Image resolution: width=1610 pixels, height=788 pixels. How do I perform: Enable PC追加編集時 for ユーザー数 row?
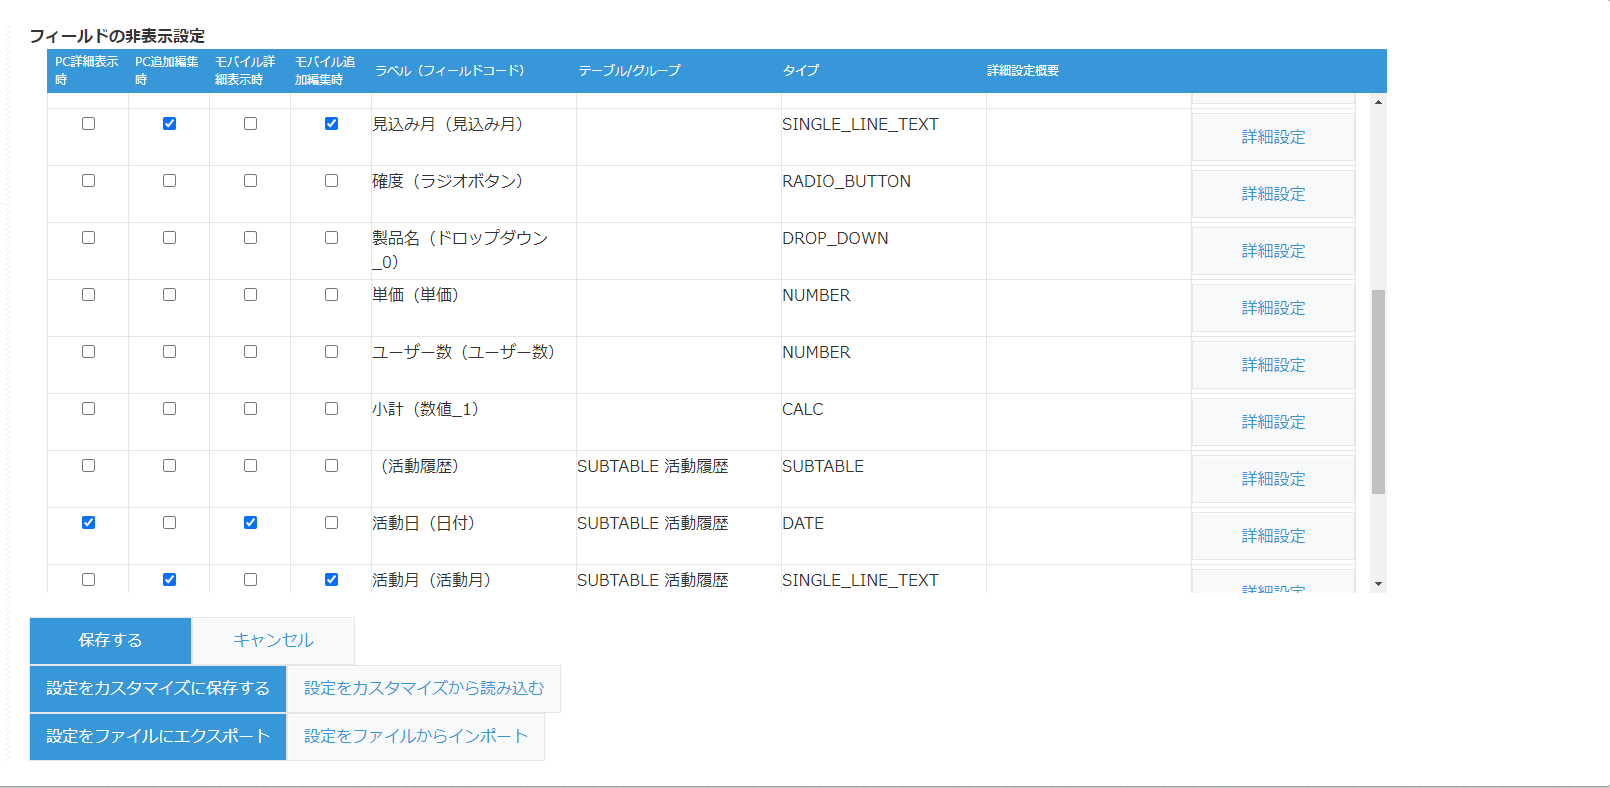tap(169, 352)
